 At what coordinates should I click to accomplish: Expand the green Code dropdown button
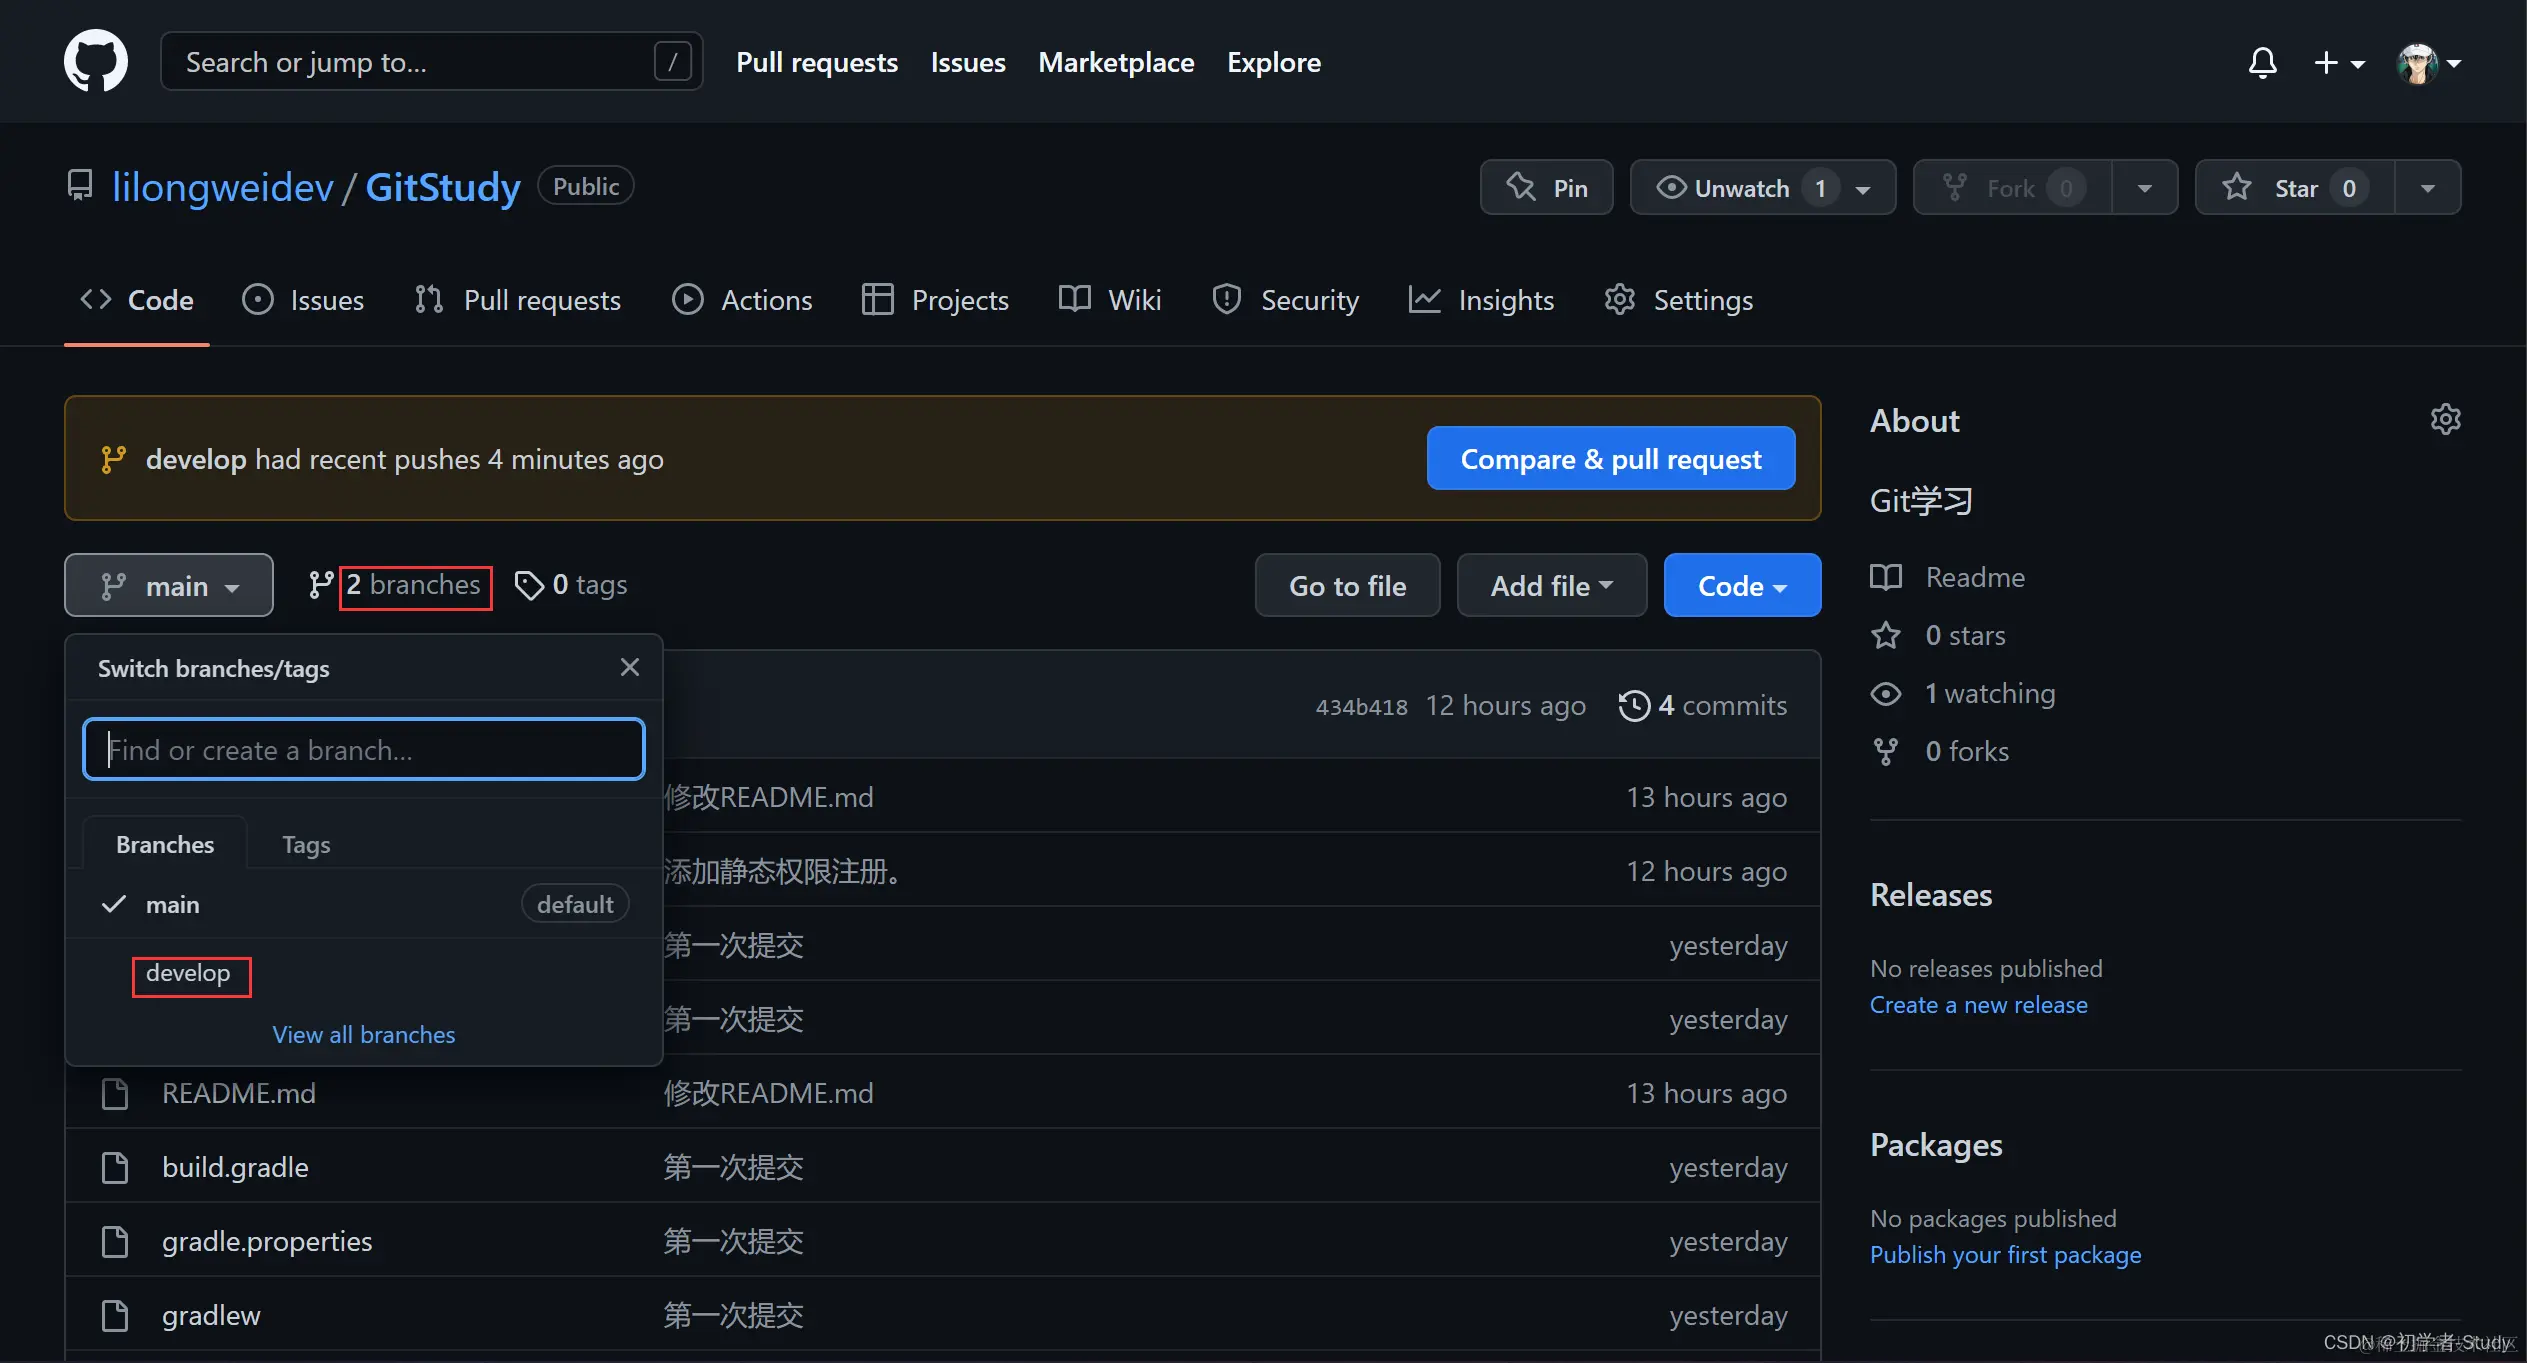[x=1741, y=586]
